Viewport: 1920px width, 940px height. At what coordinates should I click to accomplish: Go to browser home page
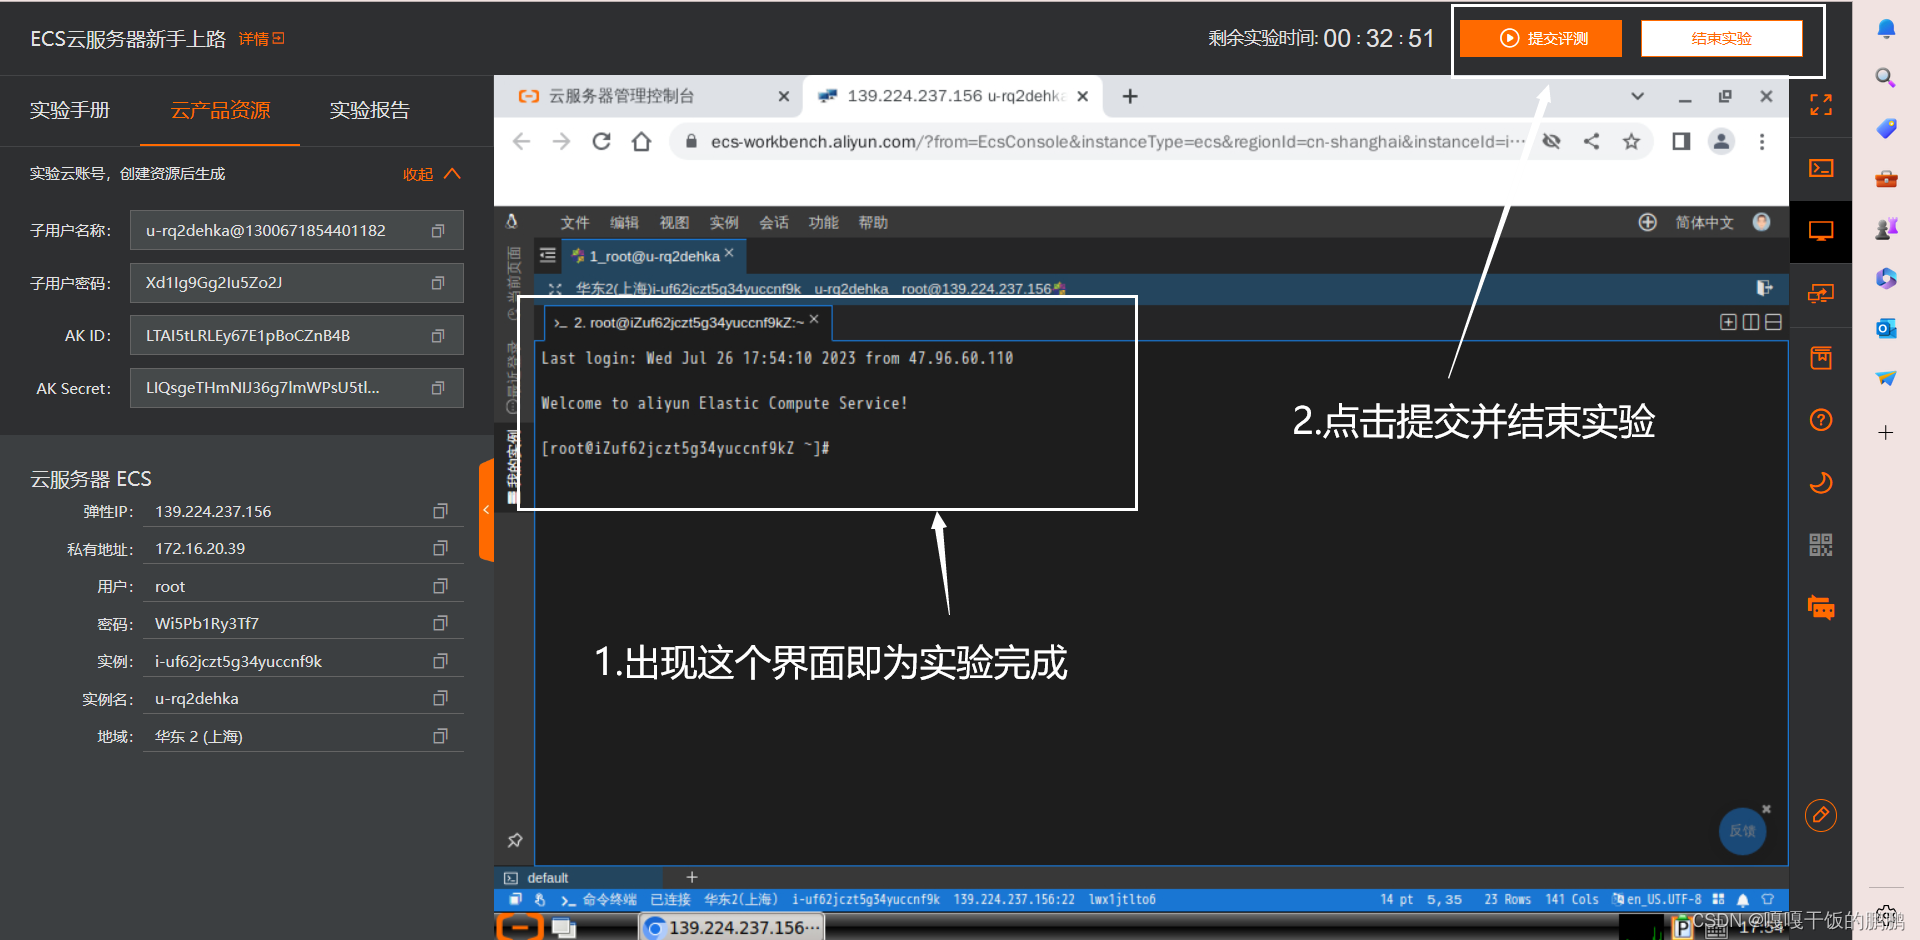click(x=641, y=142)
